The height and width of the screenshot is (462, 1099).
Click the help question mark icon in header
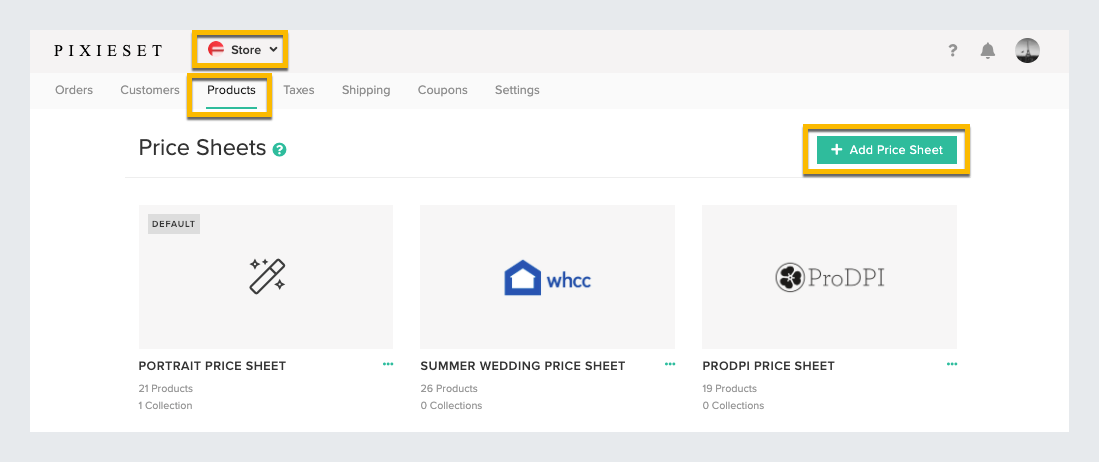point(953,50)
